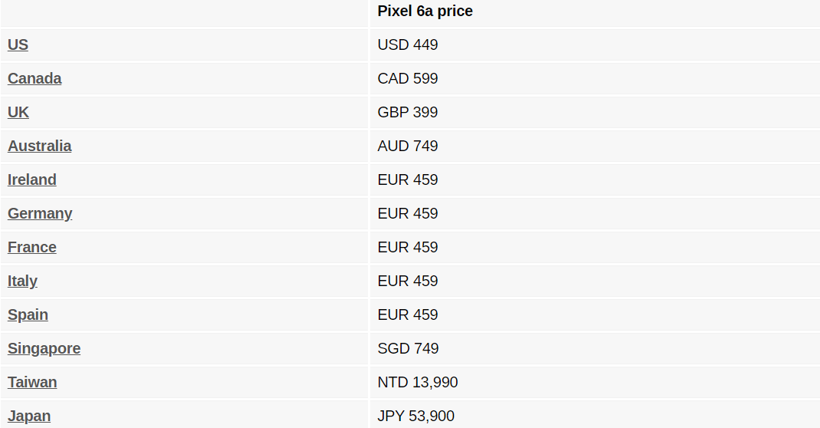The width and height of the screenshot is (820, 428).
Task: Open the Singapore link
Action: tap(44, 349)
